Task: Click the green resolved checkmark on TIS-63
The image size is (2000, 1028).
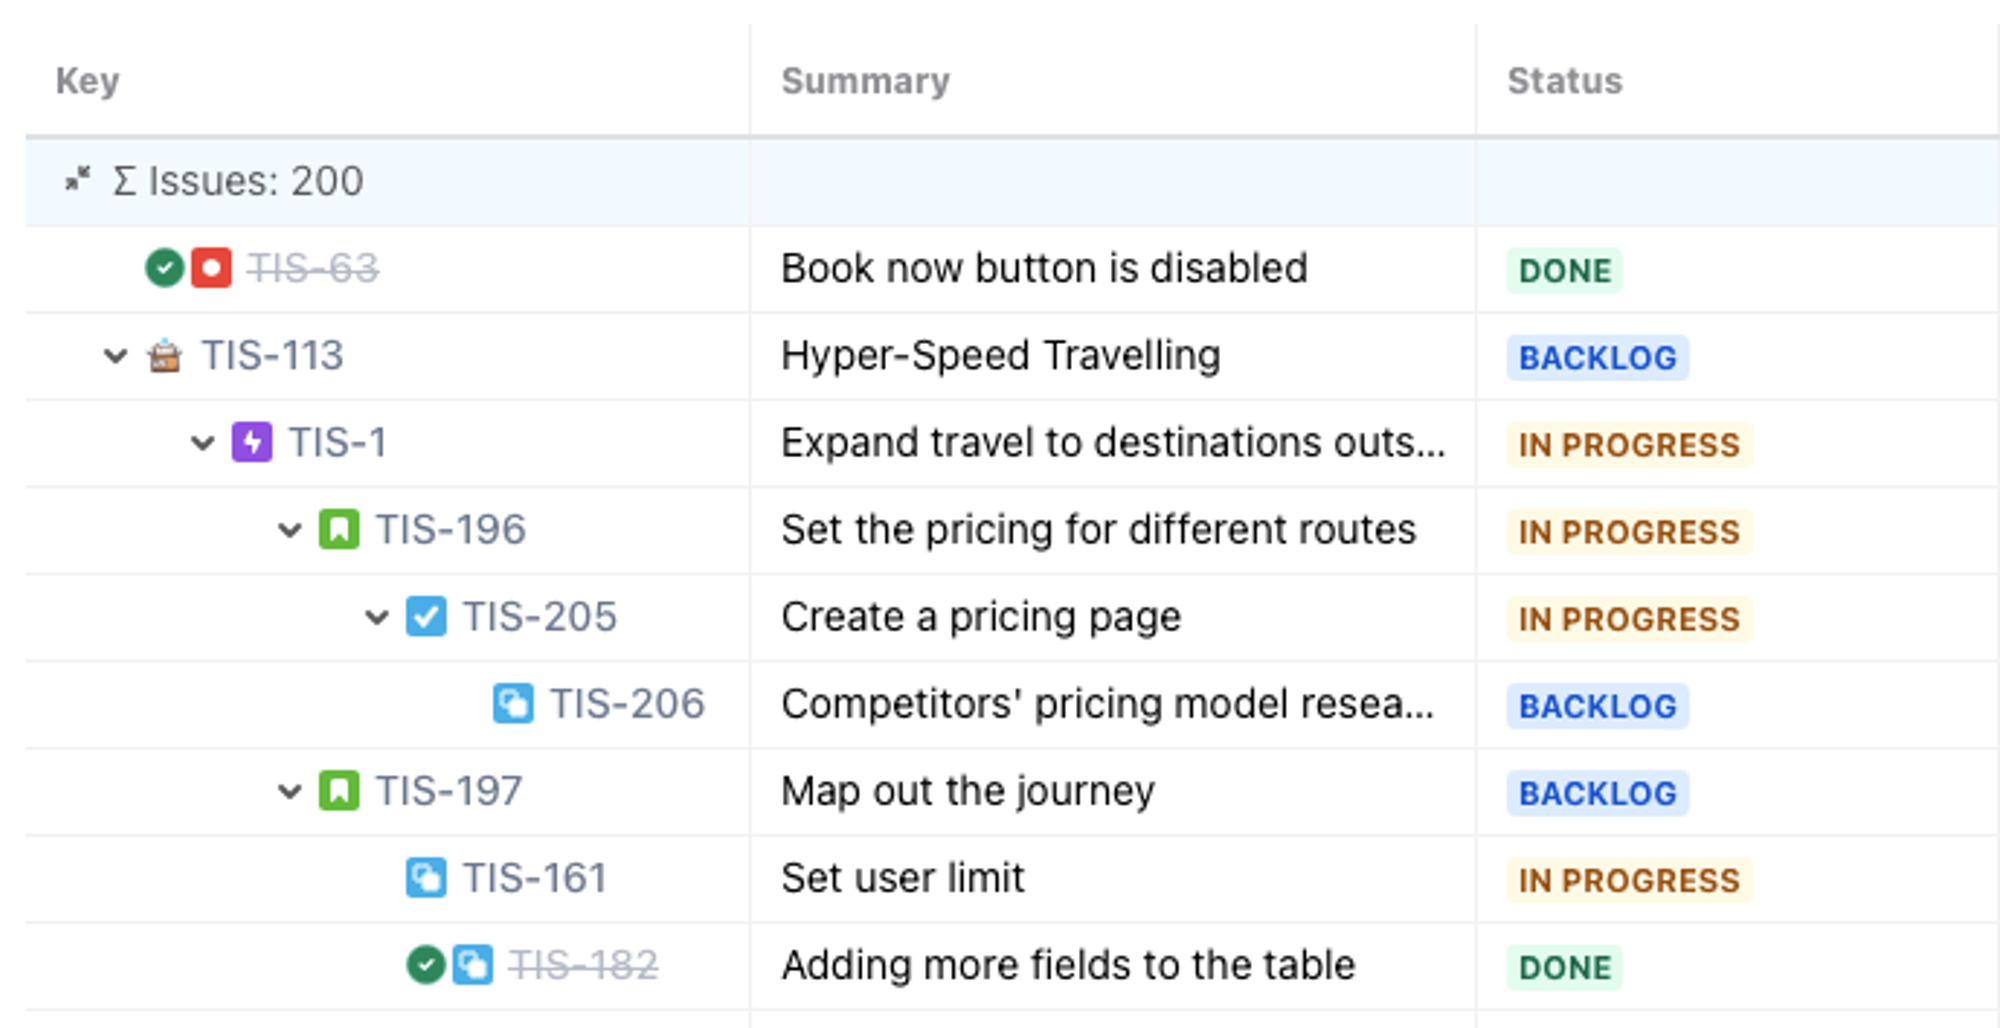Action: pos(164,268)
